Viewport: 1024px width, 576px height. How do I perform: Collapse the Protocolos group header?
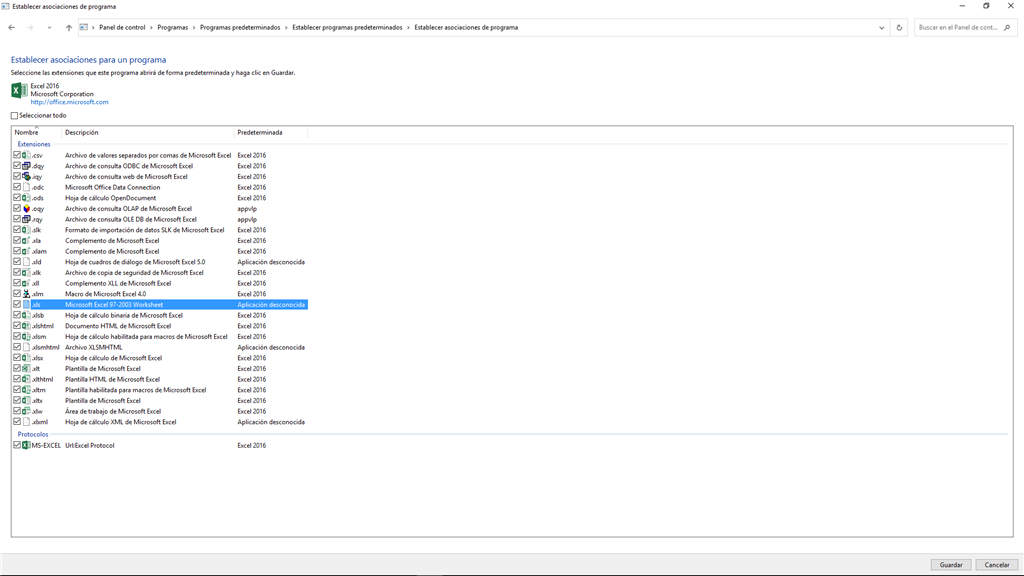click(x=33, y=434)
